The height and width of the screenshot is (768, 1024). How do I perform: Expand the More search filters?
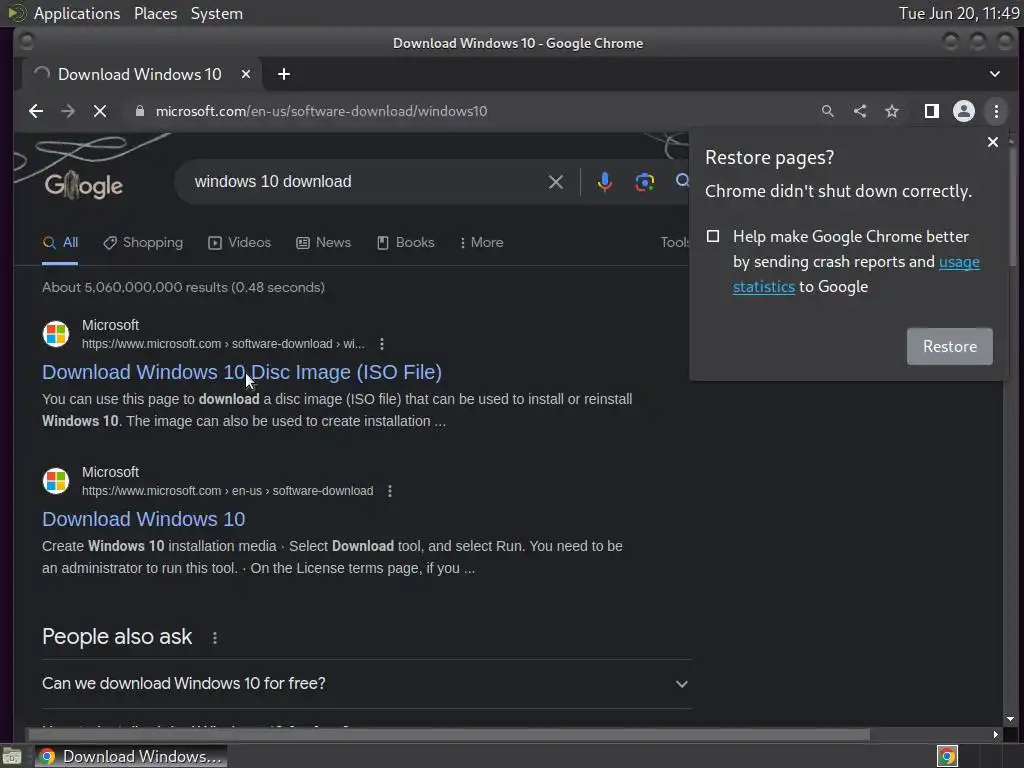(481, 242)
